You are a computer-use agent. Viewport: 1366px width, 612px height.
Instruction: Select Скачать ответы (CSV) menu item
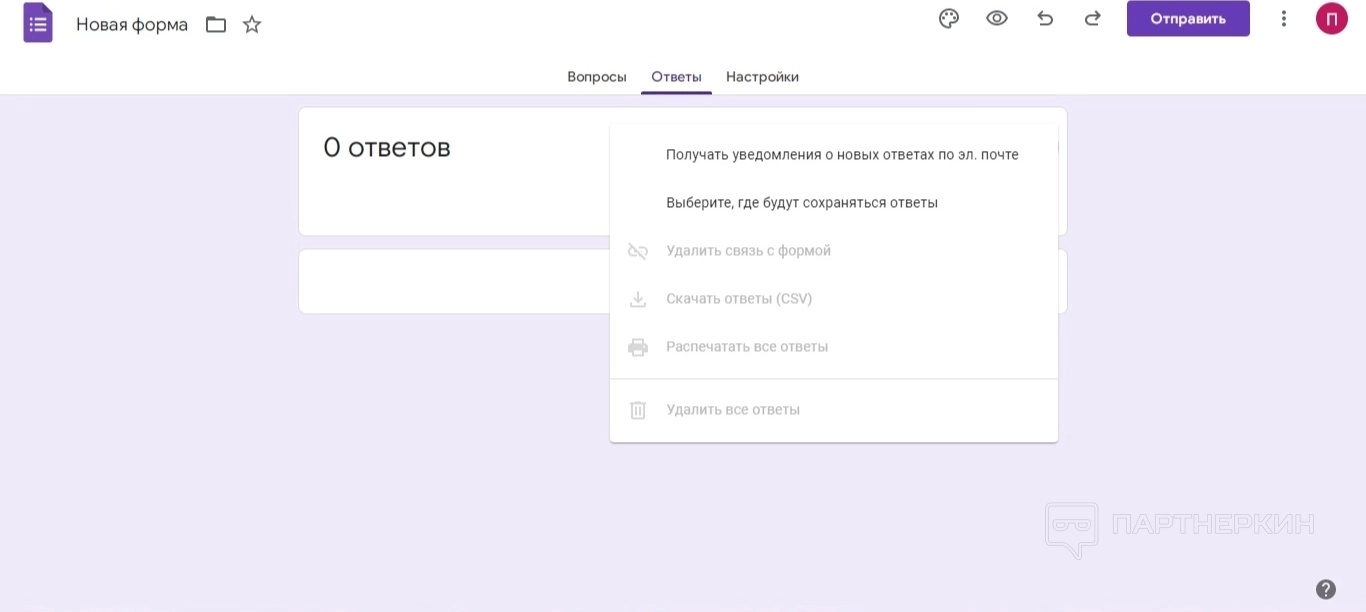[739, 299]
